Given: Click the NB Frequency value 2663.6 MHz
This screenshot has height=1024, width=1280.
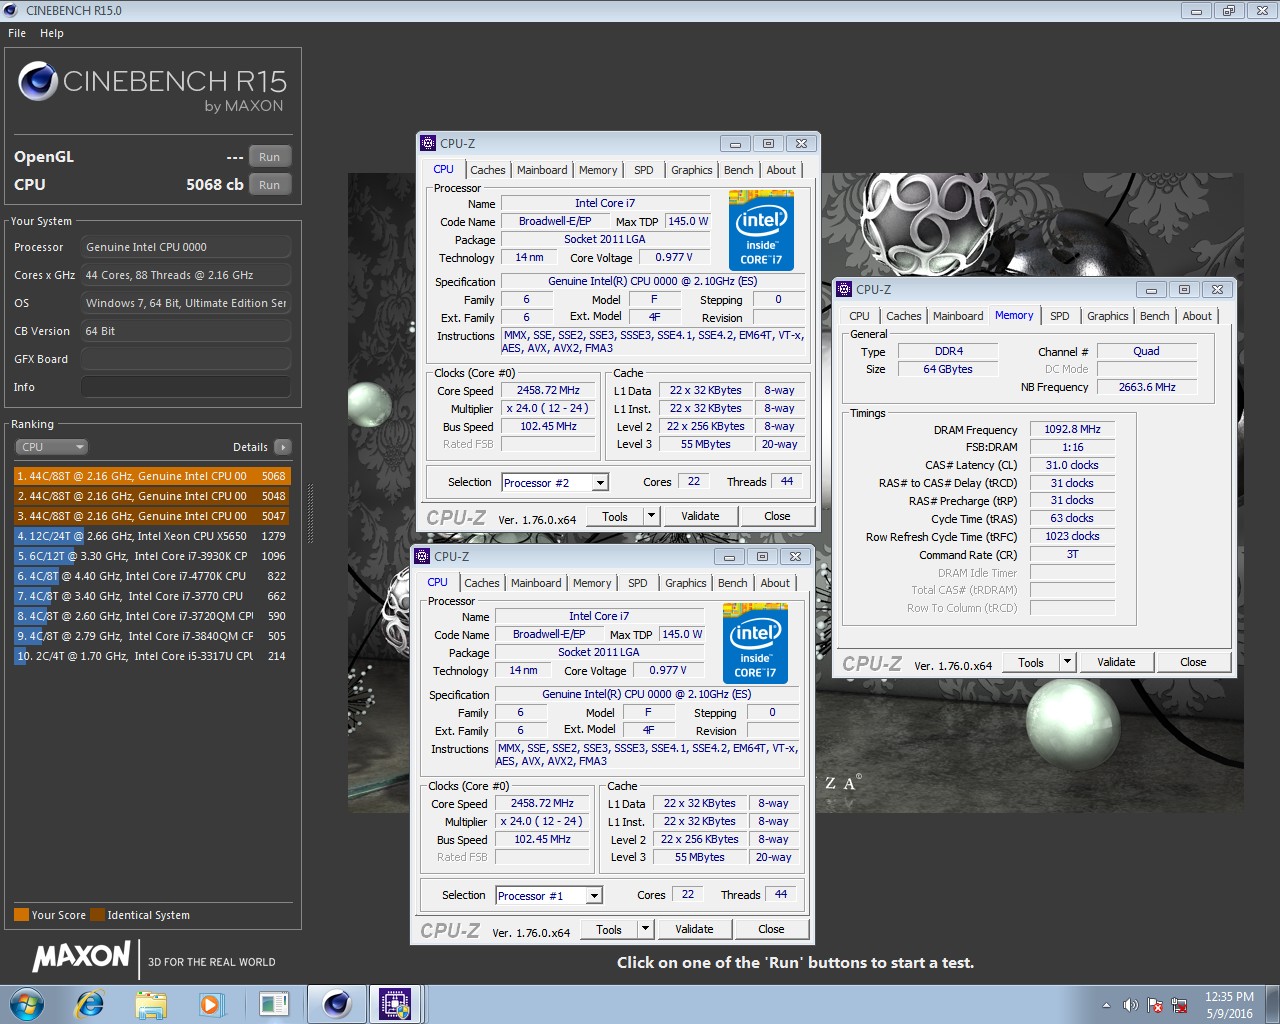Looking at the screenshot, I should click(1146, 387).
